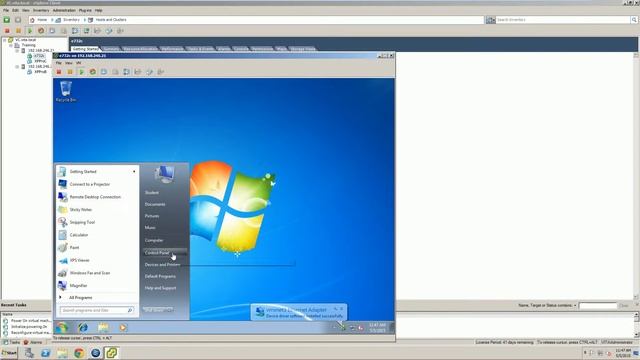Click Shut down button in Start menu
The width and height of the screenshot is (640, 360).
(155, 310)
